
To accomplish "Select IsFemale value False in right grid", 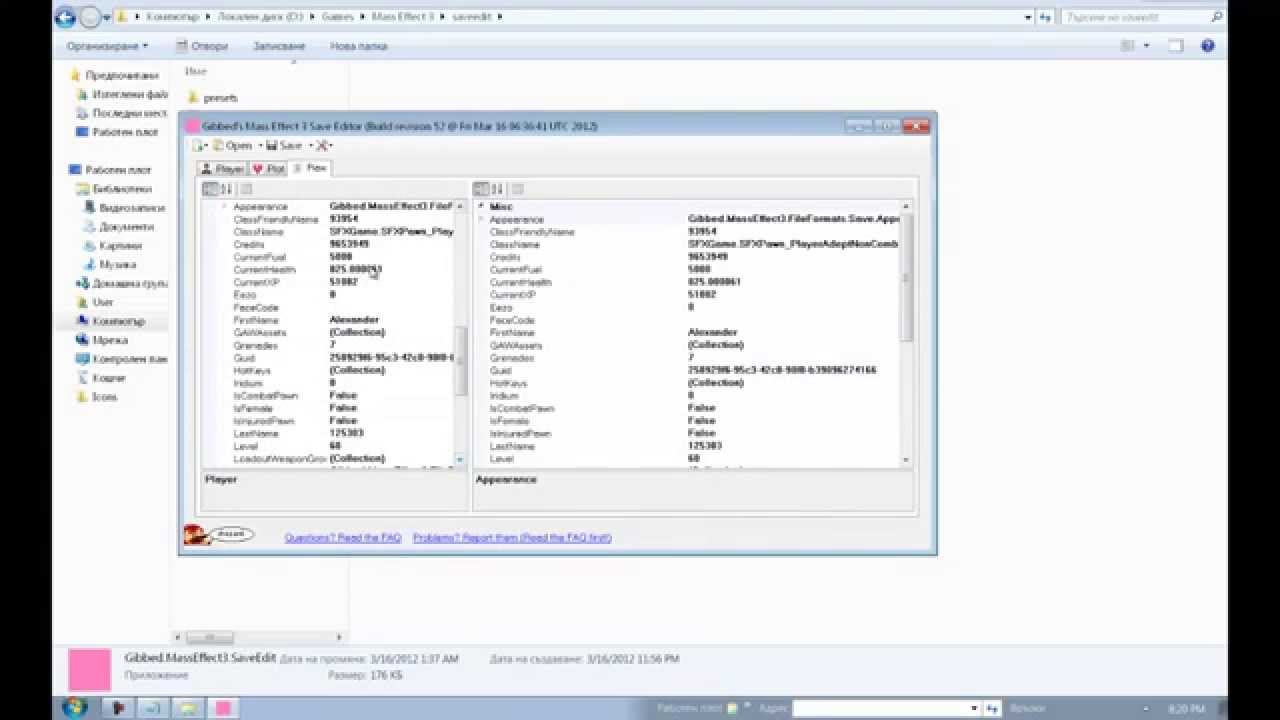I will coord(701,421).
